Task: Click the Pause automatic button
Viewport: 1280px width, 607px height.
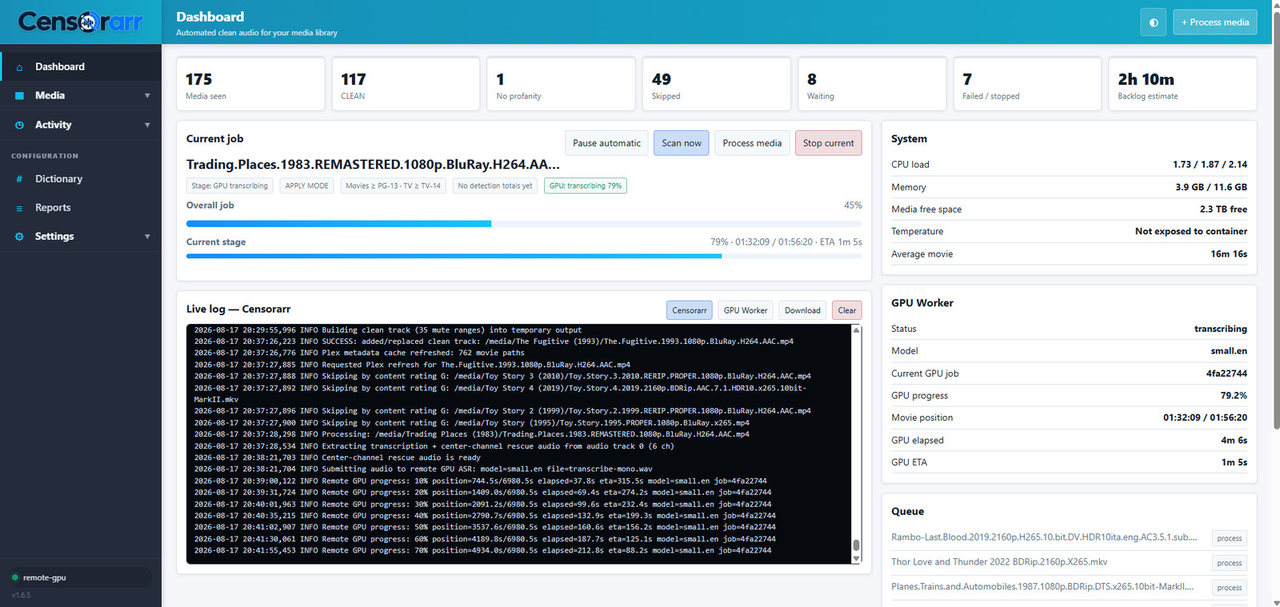Action: 606,143
